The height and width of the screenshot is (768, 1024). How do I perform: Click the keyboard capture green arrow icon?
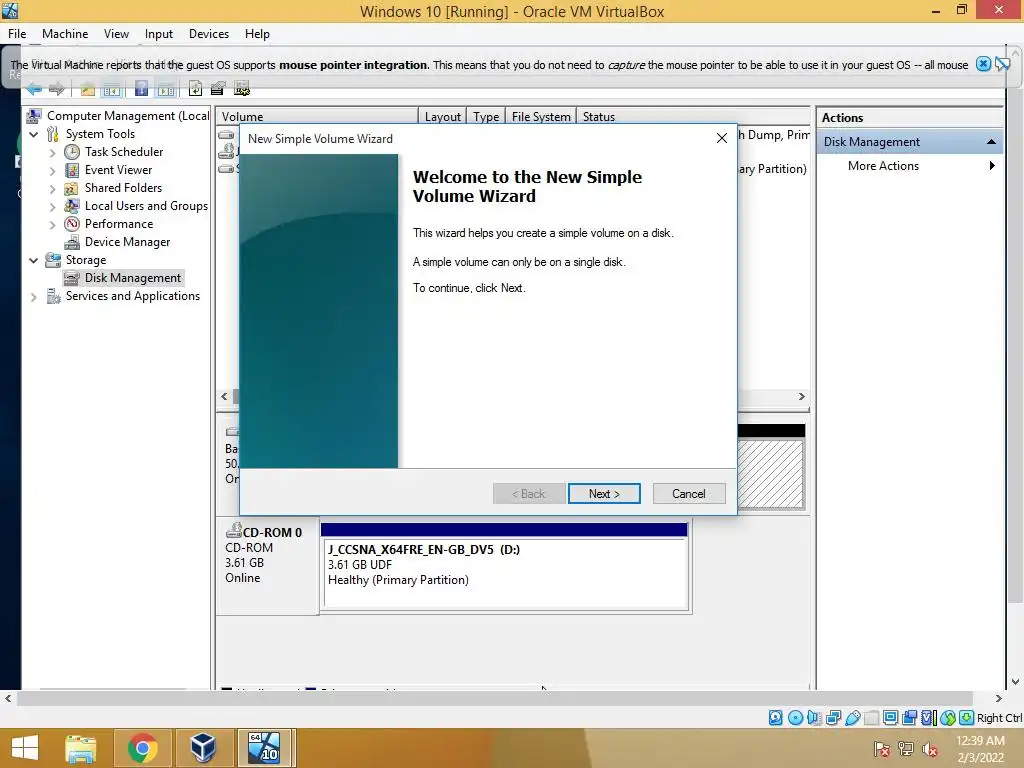967,718
